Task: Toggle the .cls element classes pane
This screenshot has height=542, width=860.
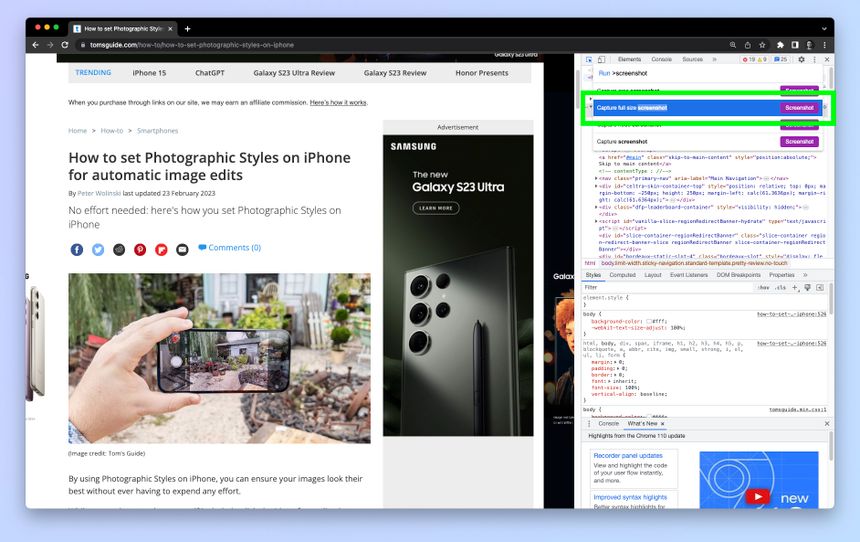Action: 781,287
